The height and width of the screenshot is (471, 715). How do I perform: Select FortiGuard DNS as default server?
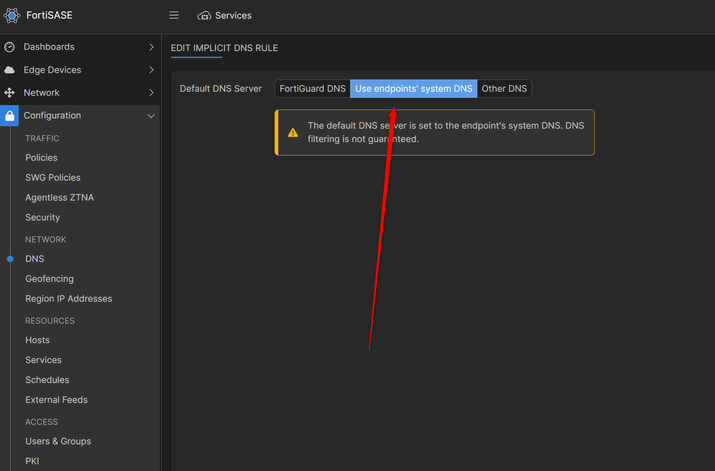click(x=312, y=89)
